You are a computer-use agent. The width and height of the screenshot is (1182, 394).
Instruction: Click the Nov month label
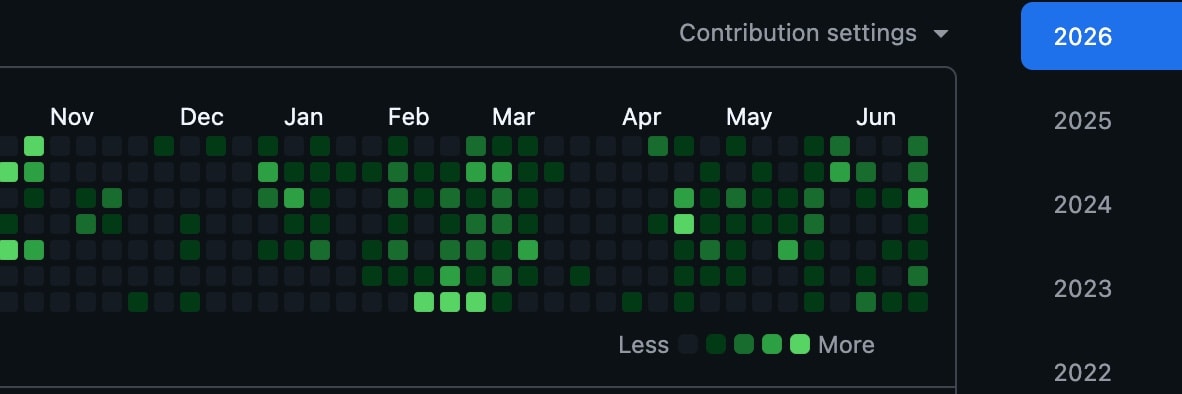tap(72, 117)
